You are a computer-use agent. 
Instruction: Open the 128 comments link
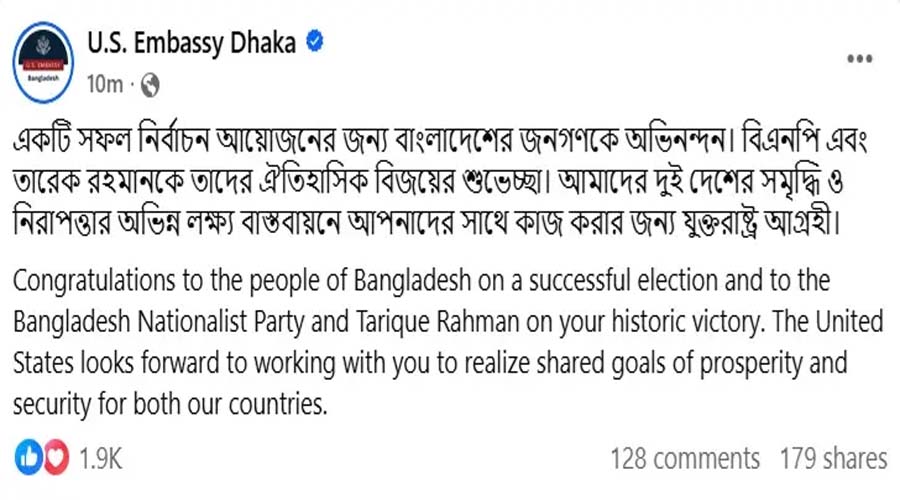point(685,458)
